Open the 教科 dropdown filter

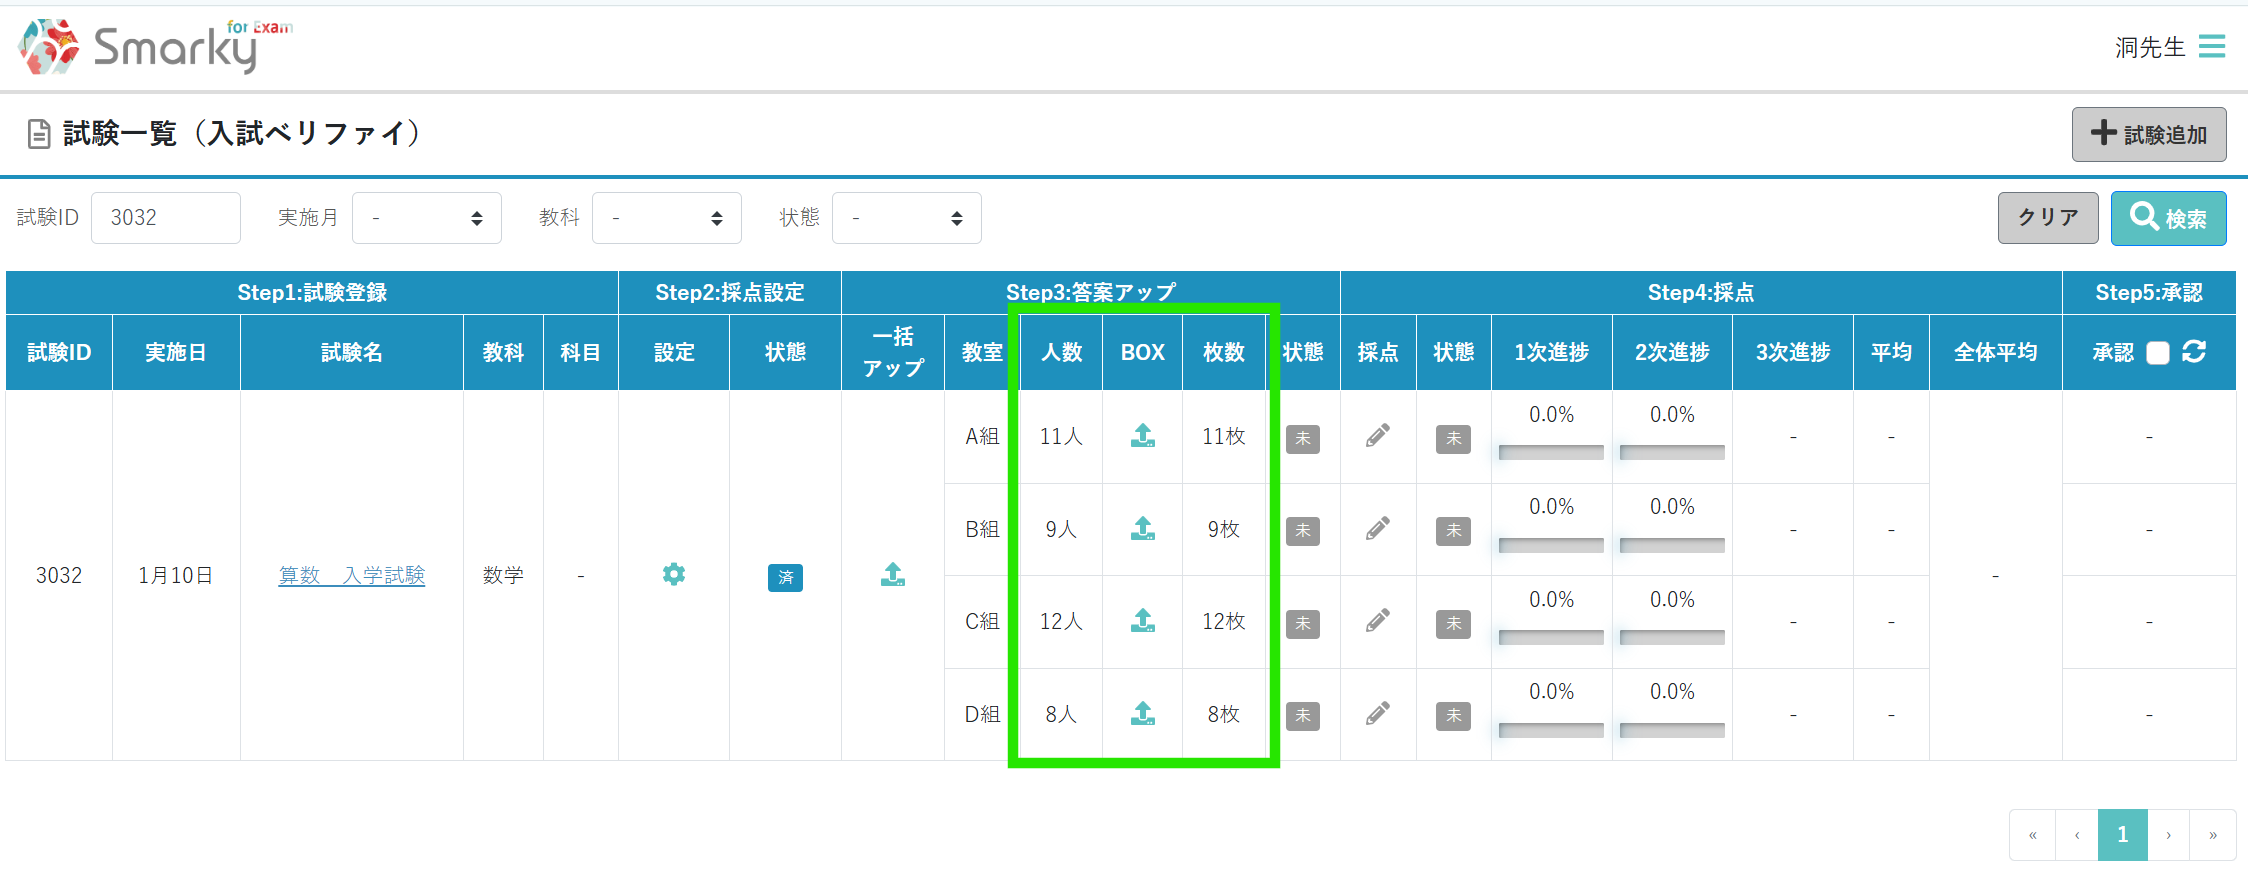coord(666,218)
